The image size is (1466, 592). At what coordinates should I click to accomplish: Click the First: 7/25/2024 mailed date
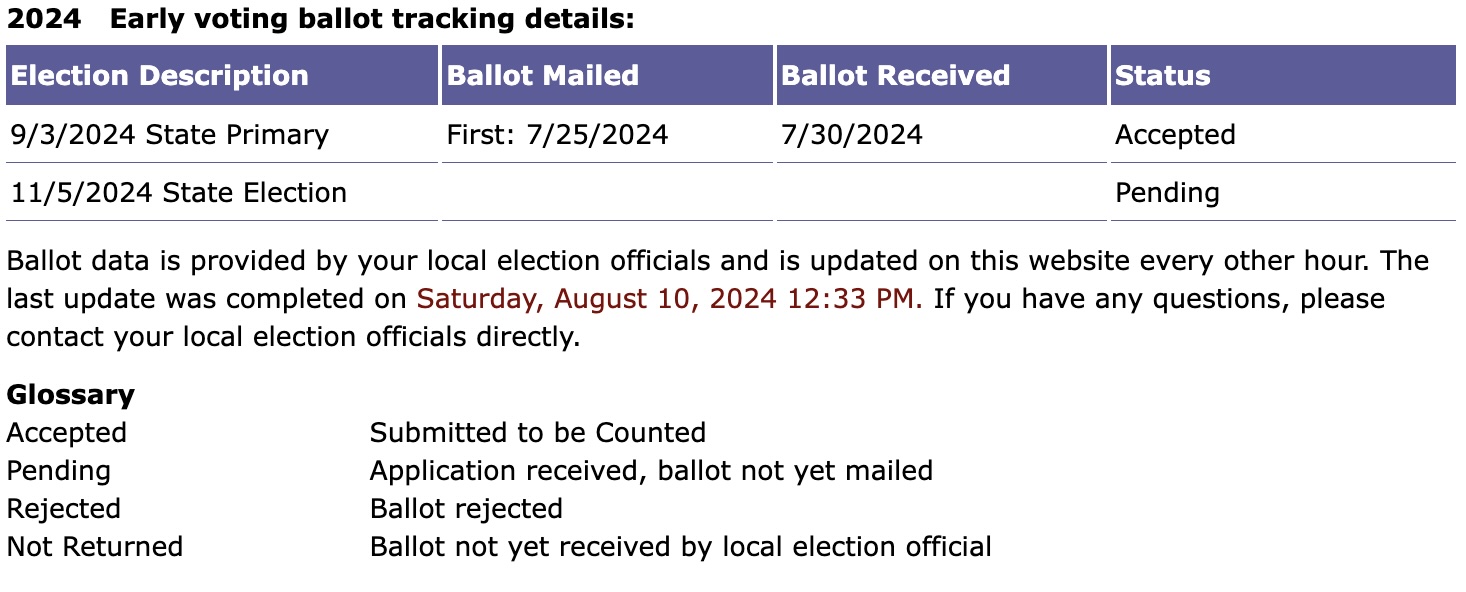[557, 134]
